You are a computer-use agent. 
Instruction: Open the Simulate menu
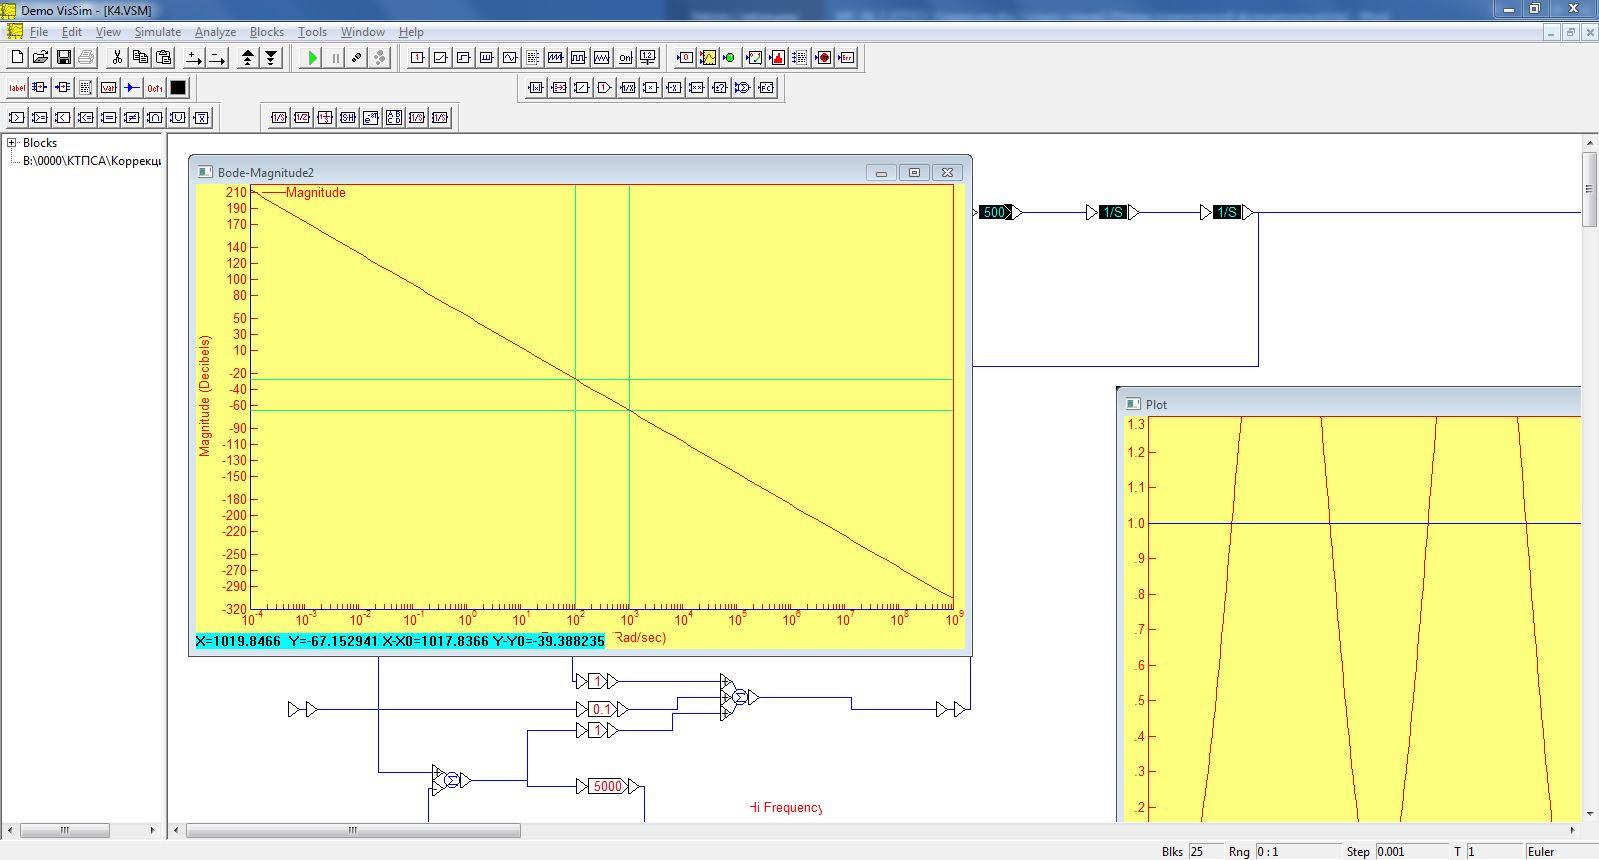(157, 32)
